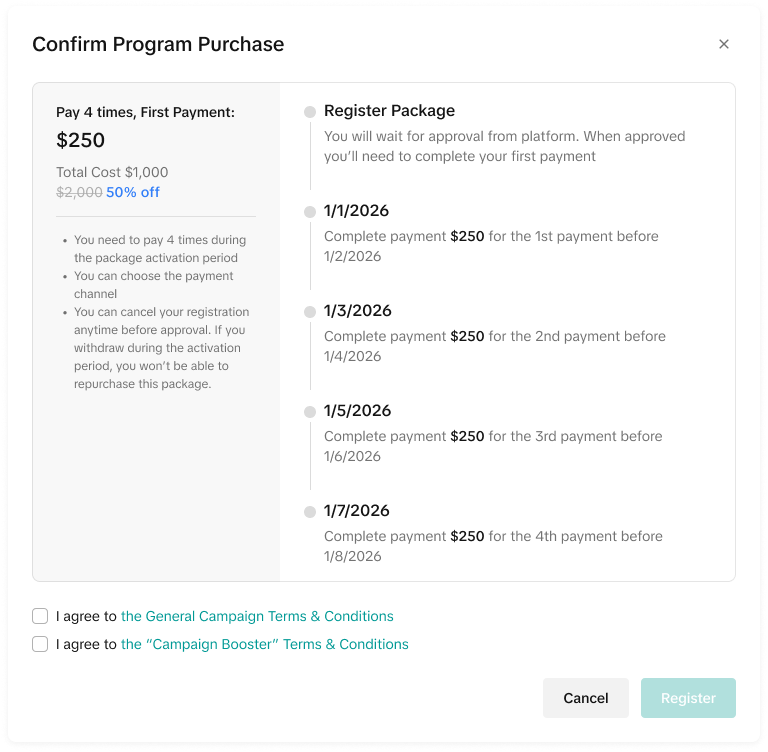Select the 1/5/2026 payment date heading
The width and height of the screenshot is (768, 752).
click(357, 411)
